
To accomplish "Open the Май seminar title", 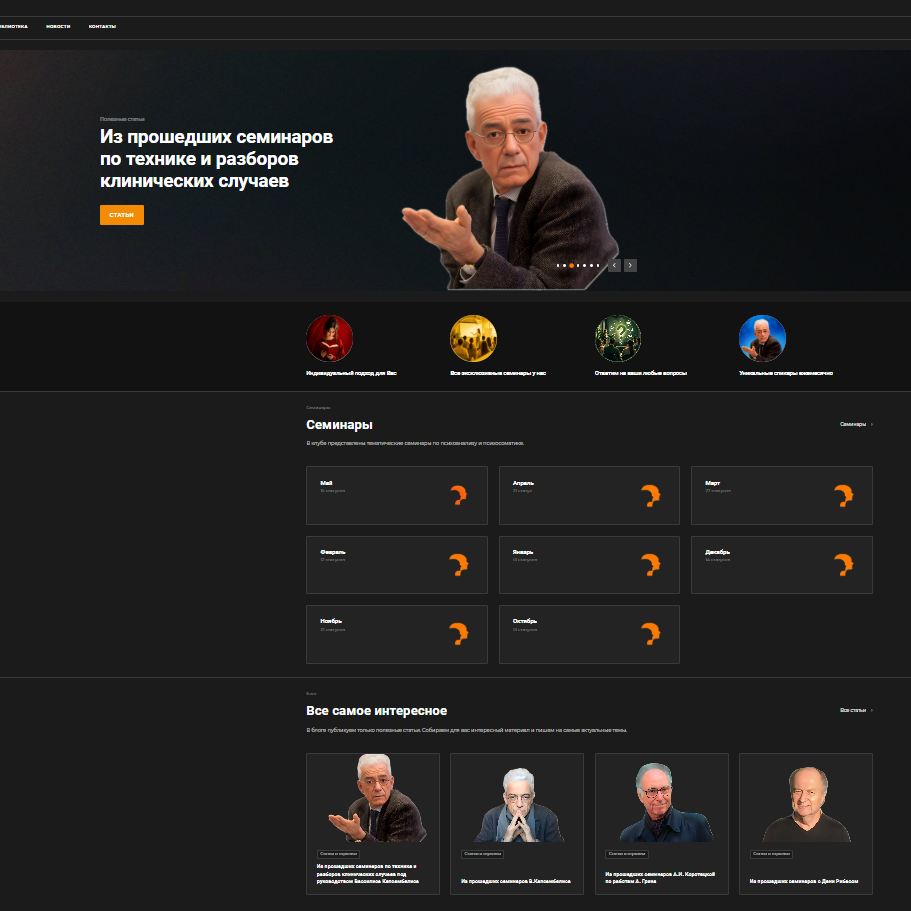I will coord(326,483).
